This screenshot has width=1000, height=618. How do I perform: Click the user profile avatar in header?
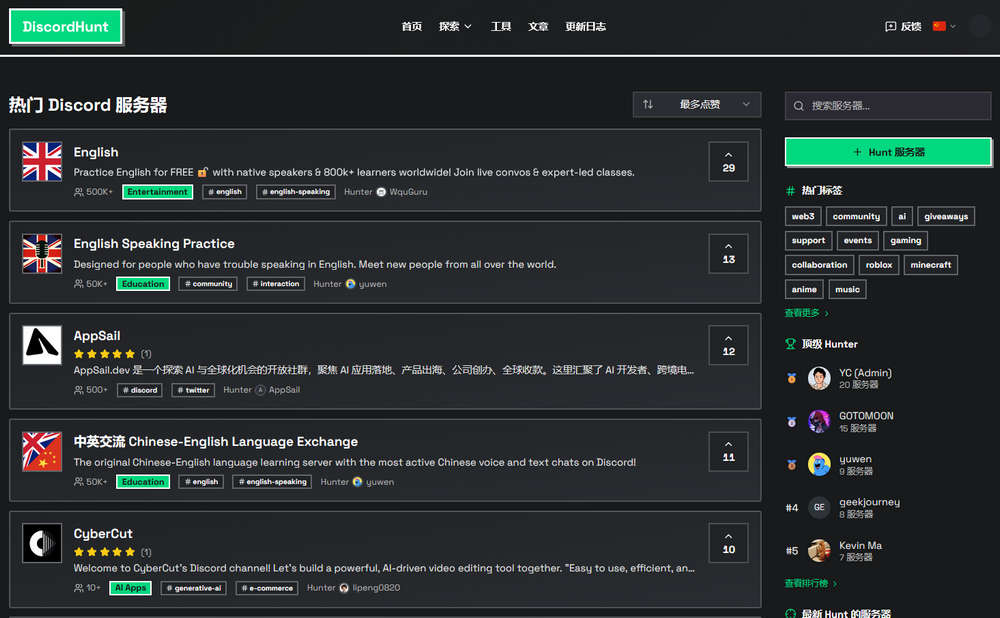pyautogui.click(x=979, y=26)
